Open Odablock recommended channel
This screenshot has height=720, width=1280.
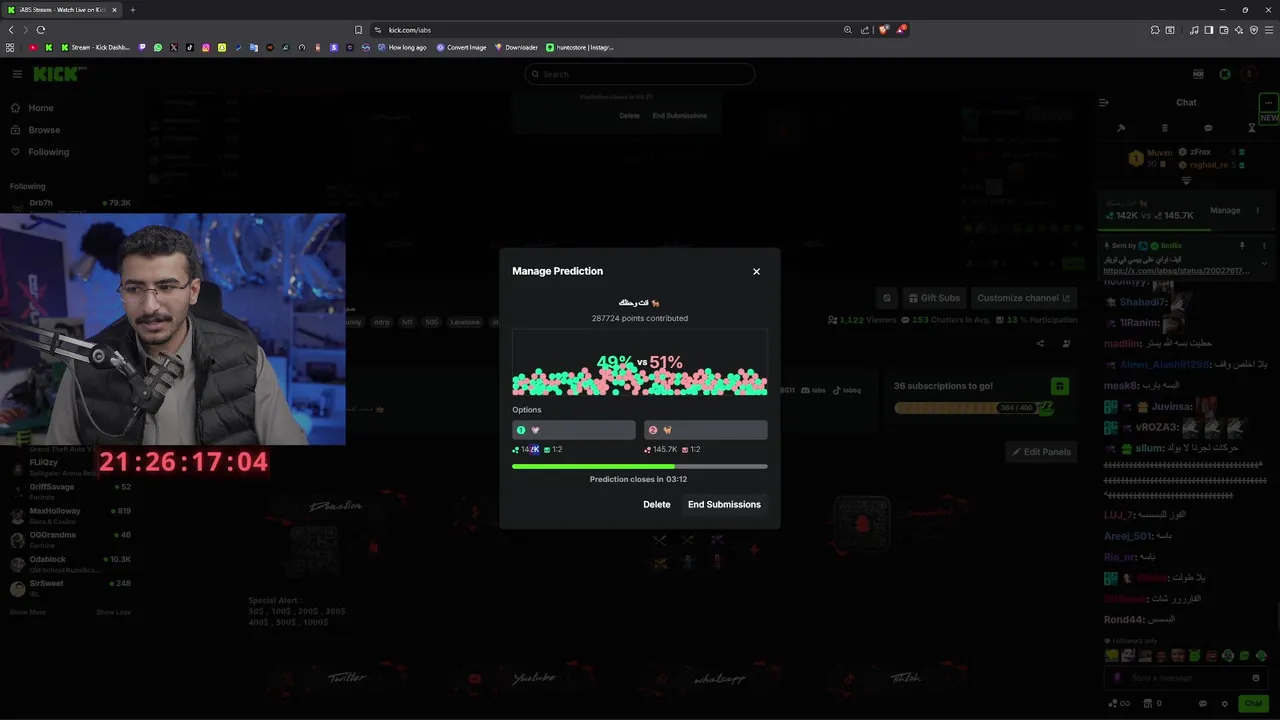(70, 563)
